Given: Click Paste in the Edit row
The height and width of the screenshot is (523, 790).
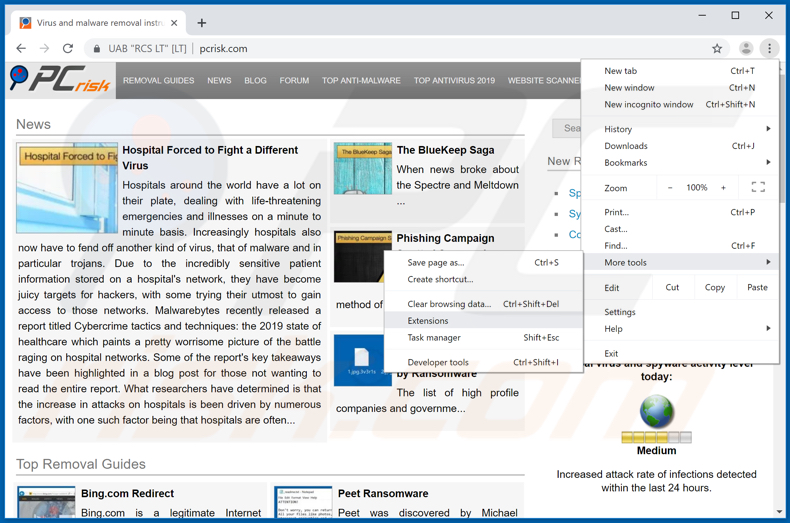Looking at the screenshot, I should coord(757,287).
